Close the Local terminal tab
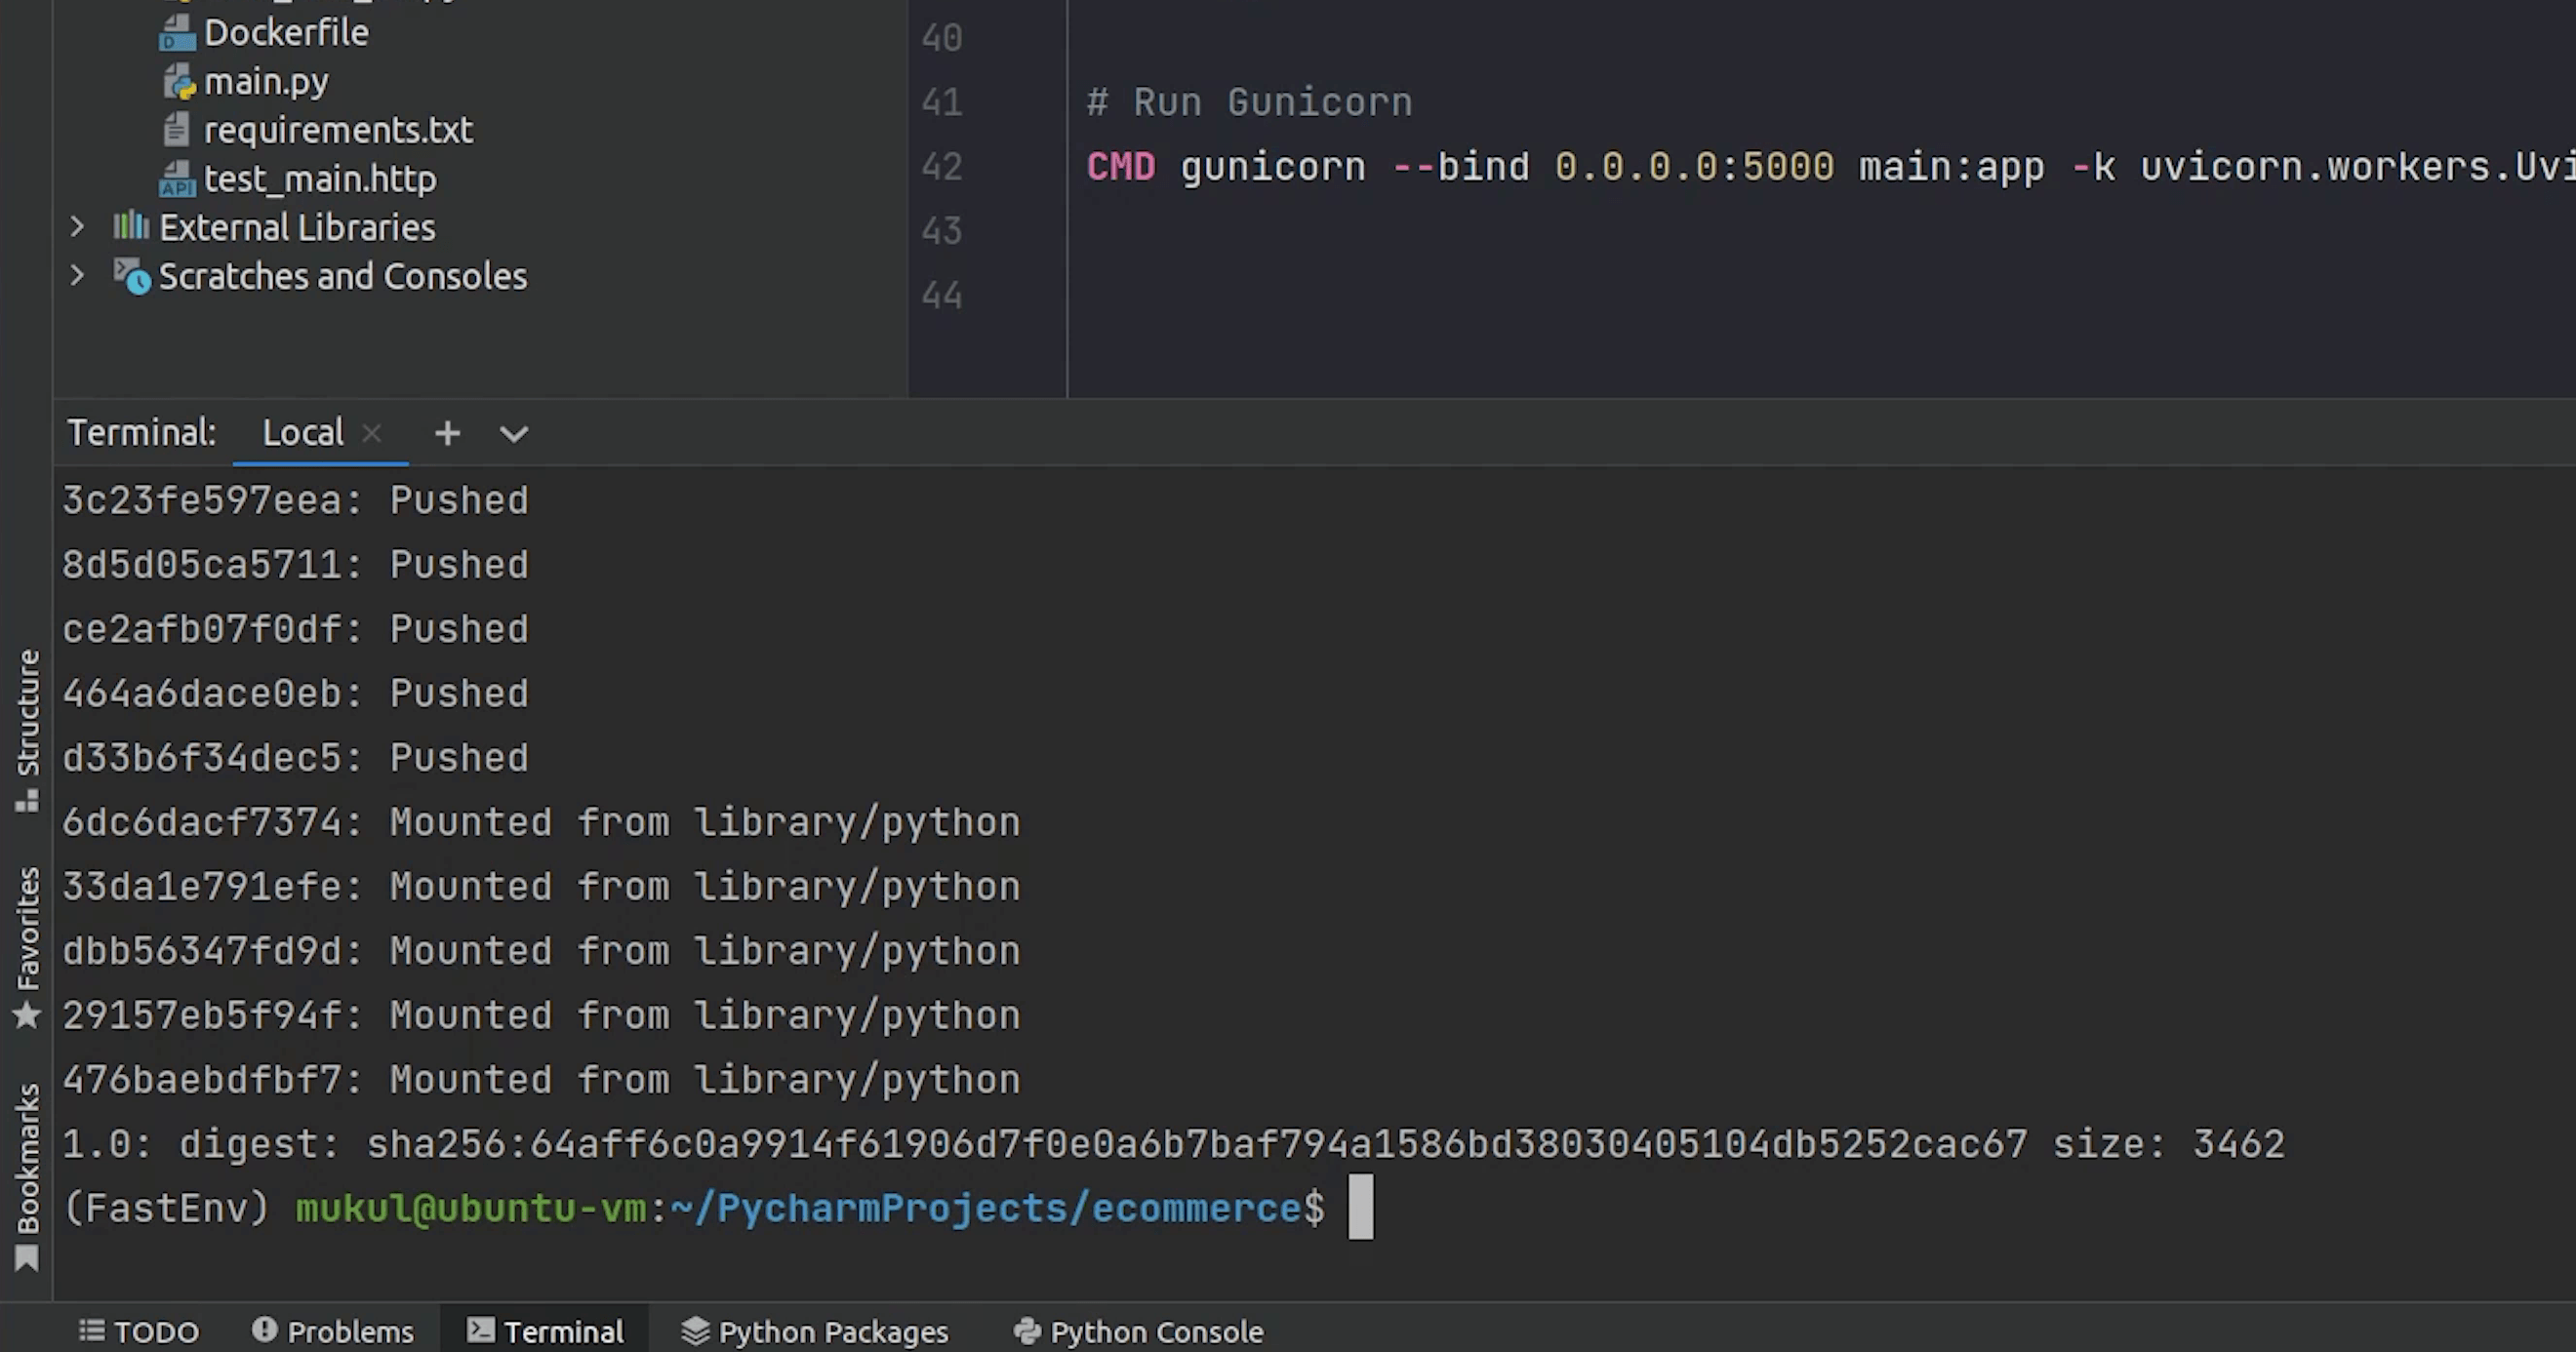 pyautogui.click(x=372, y=433)
